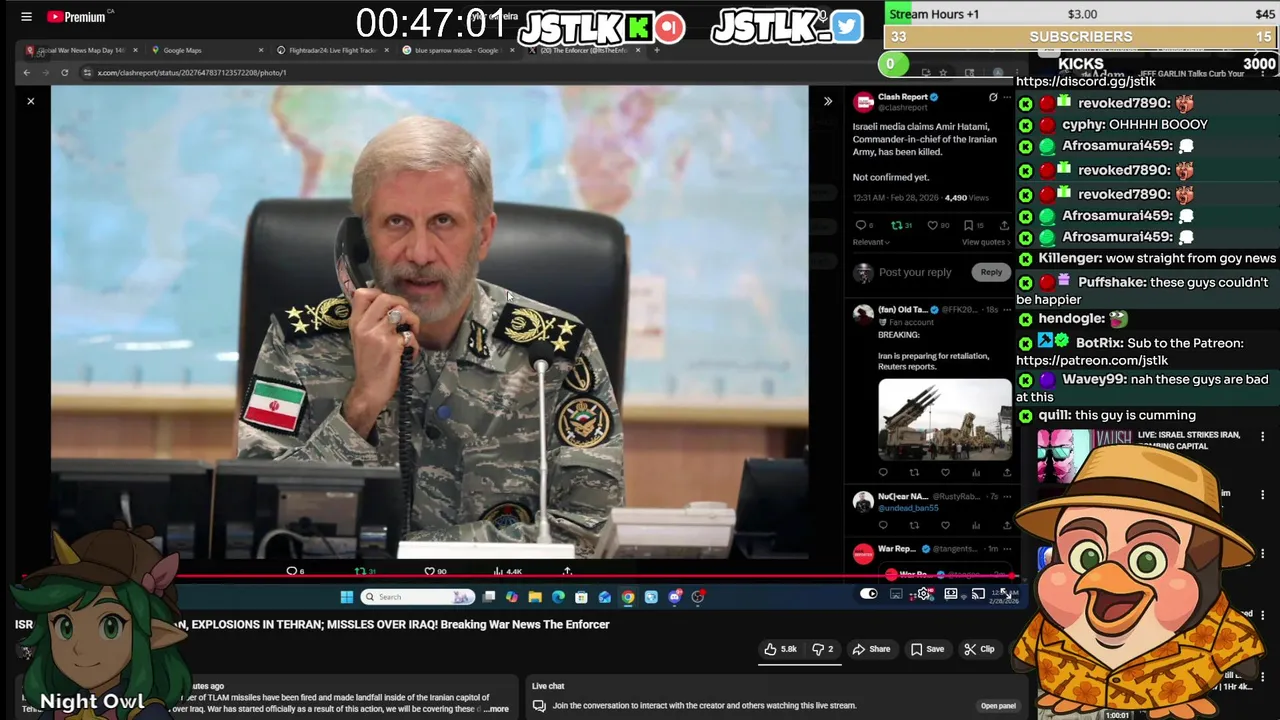
Task: Enter fullscreen on the YouTube player
Action: [1005, 594]
